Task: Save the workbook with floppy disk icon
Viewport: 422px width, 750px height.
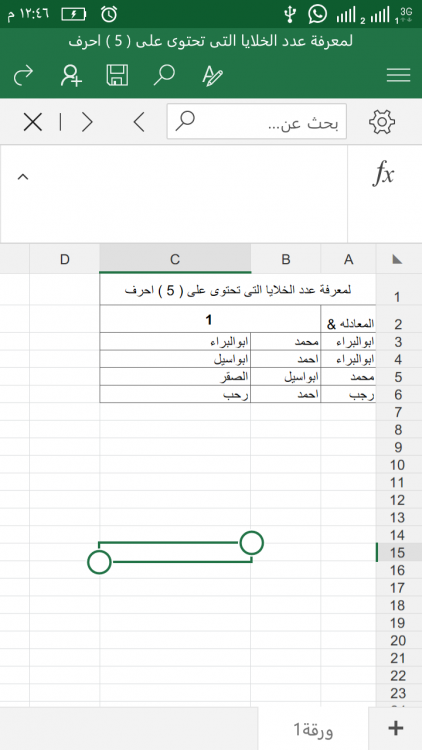Action: coord(117,75)
